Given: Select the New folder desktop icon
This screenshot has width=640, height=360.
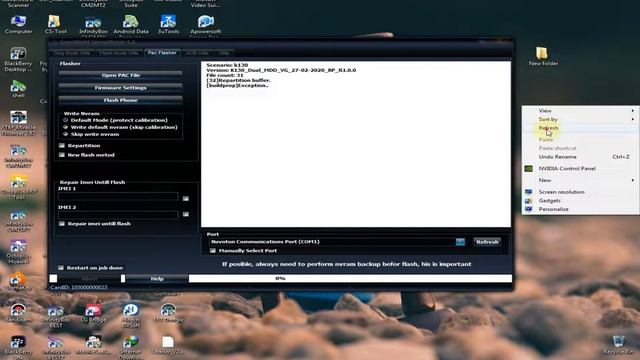Looking at the screenshot, I should (543, 56).
